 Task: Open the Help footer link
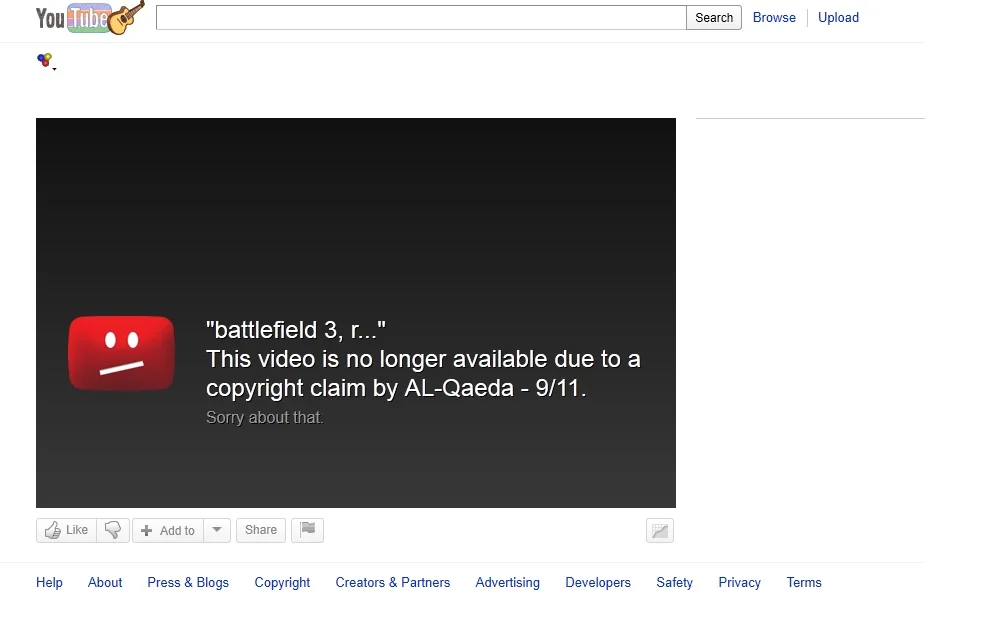pyautogui.click(x=49, y=583)
